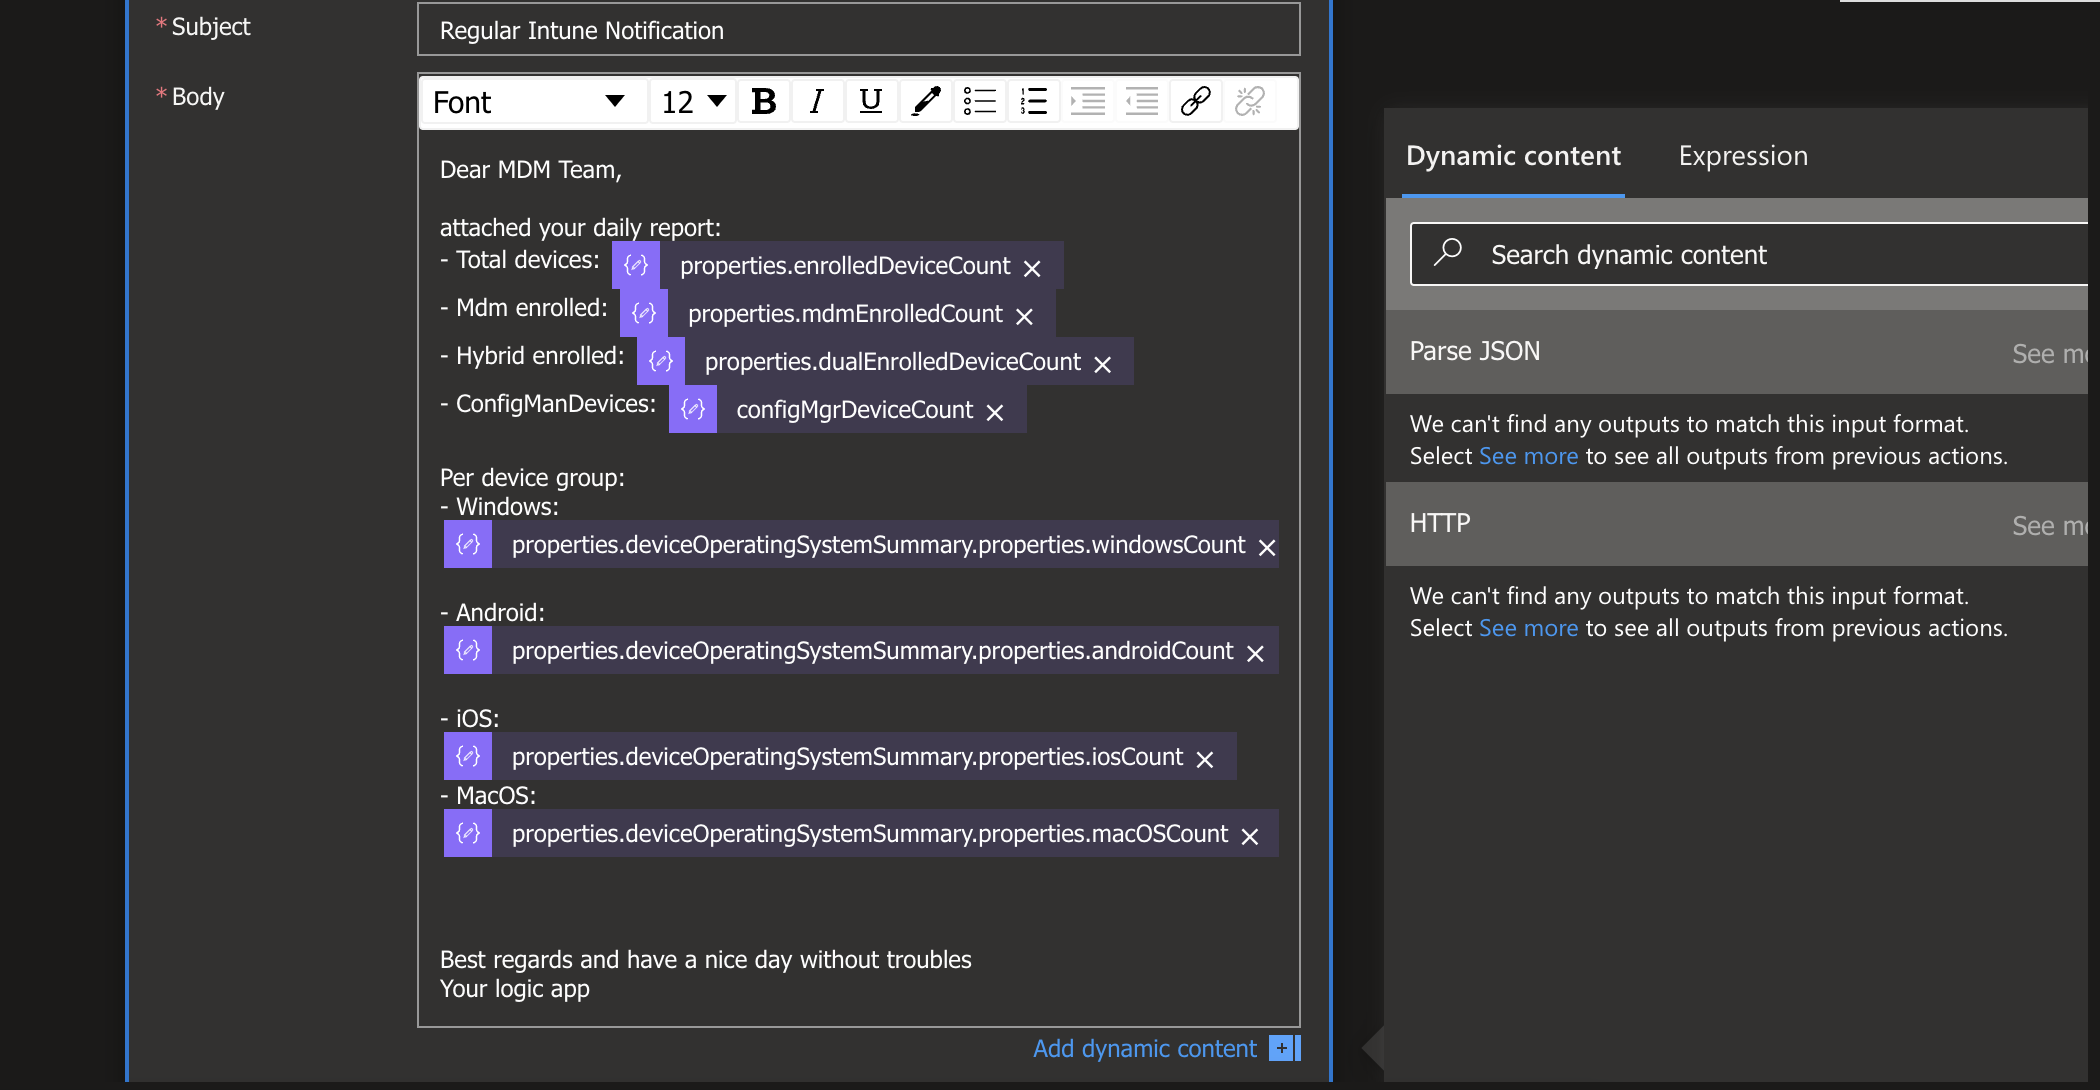Apply underline formatting
This screenshot has width=2100, height=1090.
[x=871, y=101]
